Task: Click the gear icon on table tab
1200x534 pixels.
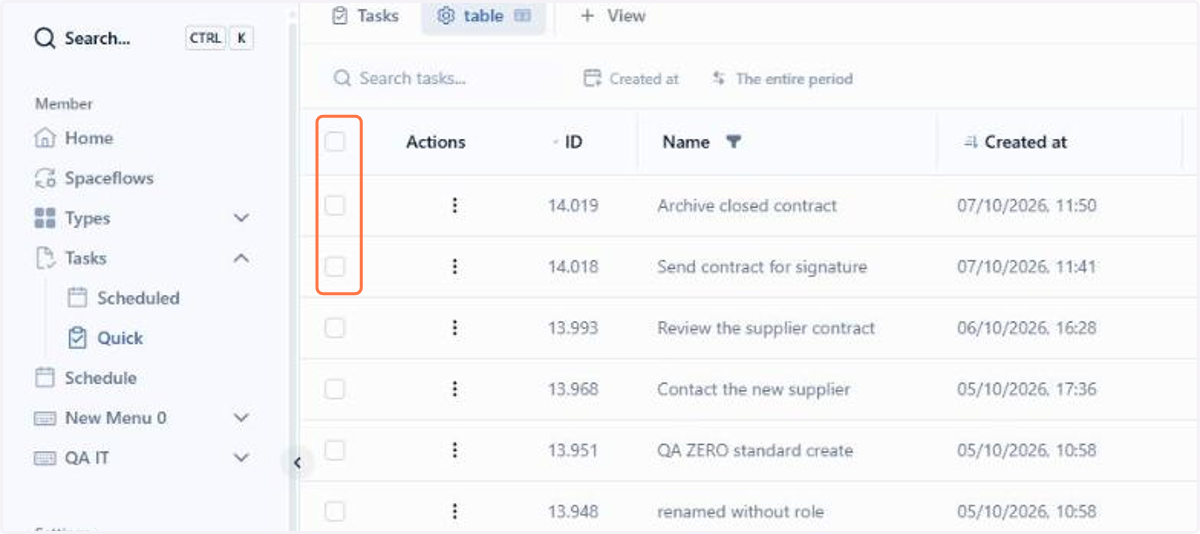Action: click(446, 16)
